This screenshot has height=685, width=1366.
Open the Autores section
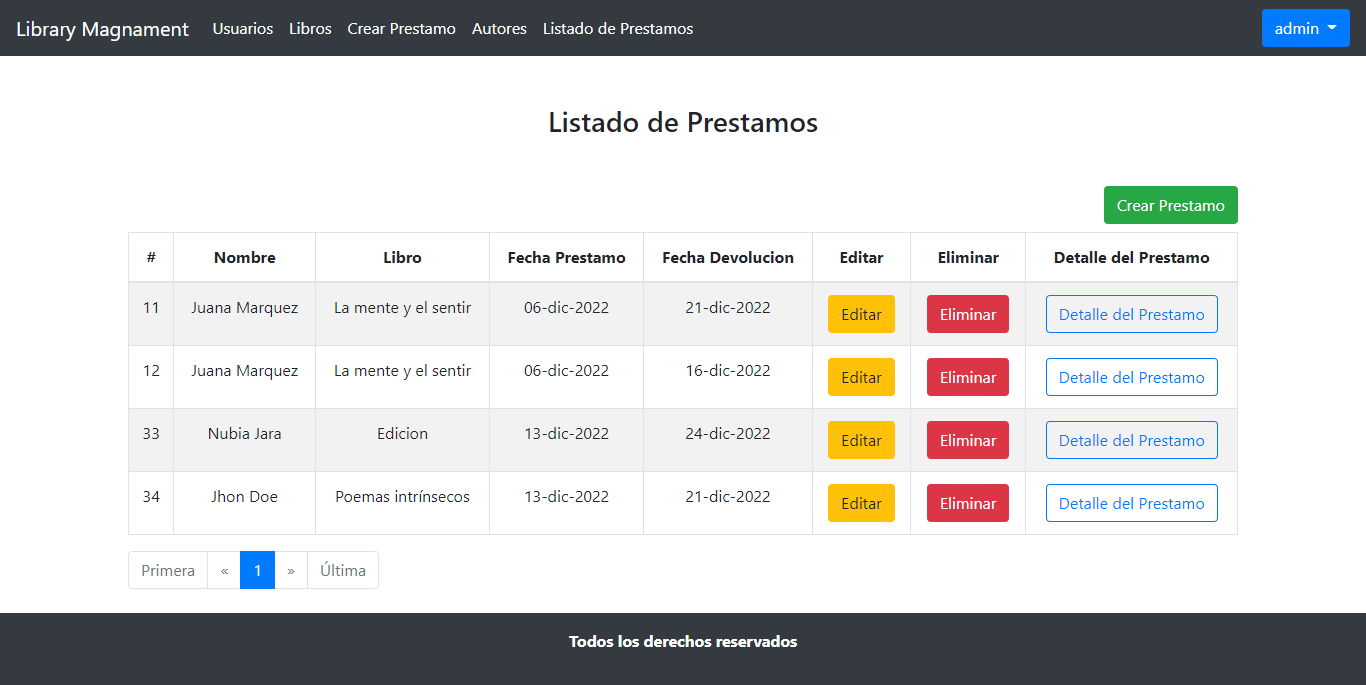point(499,29)
